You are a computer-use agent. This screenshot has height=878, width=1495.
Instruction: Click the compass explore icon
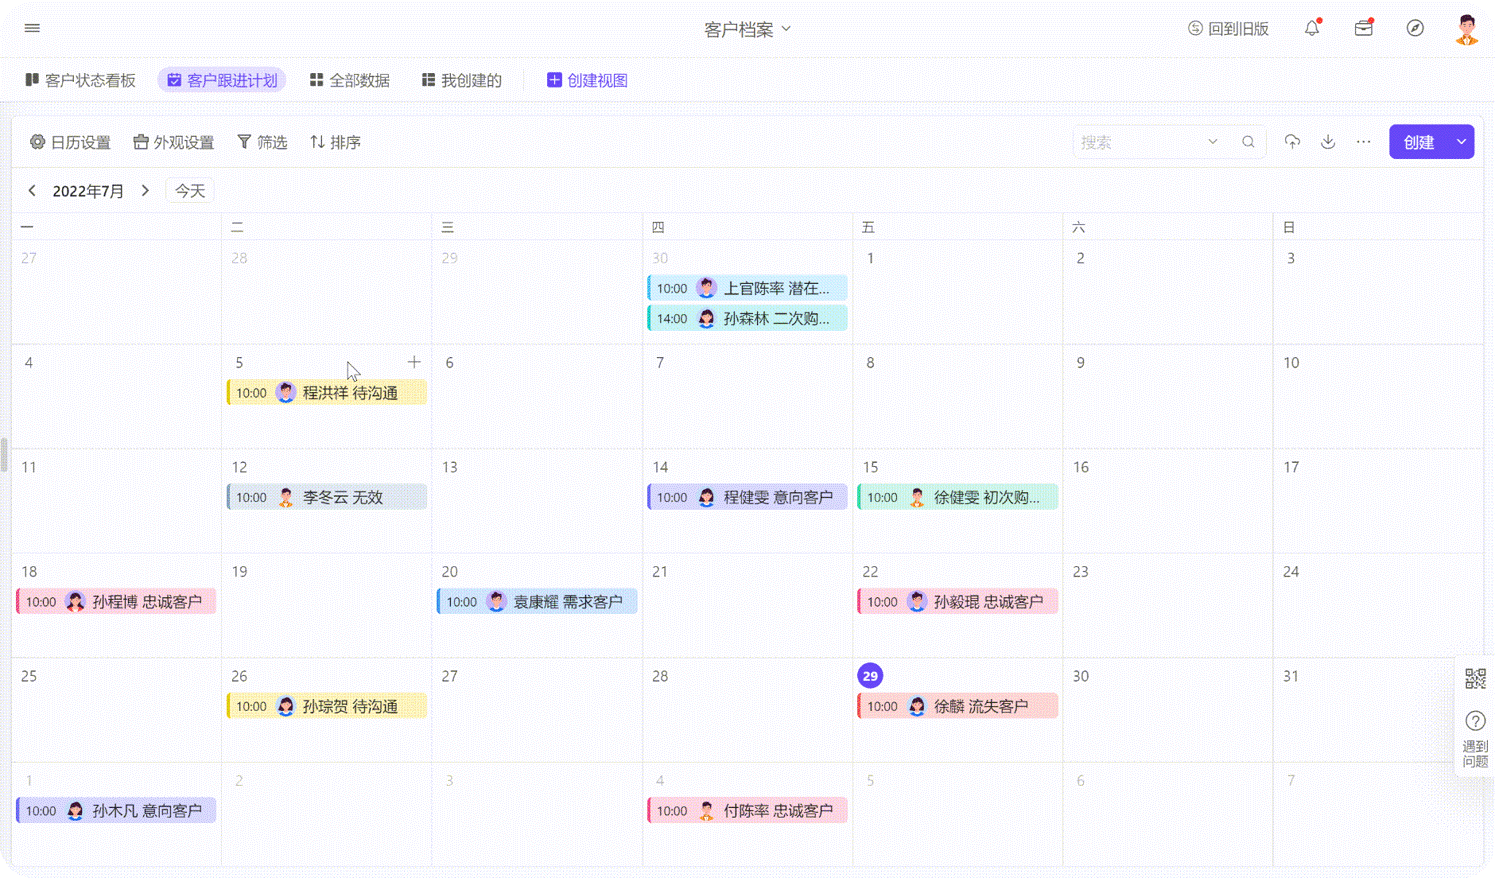click(x=1415, y=28)
